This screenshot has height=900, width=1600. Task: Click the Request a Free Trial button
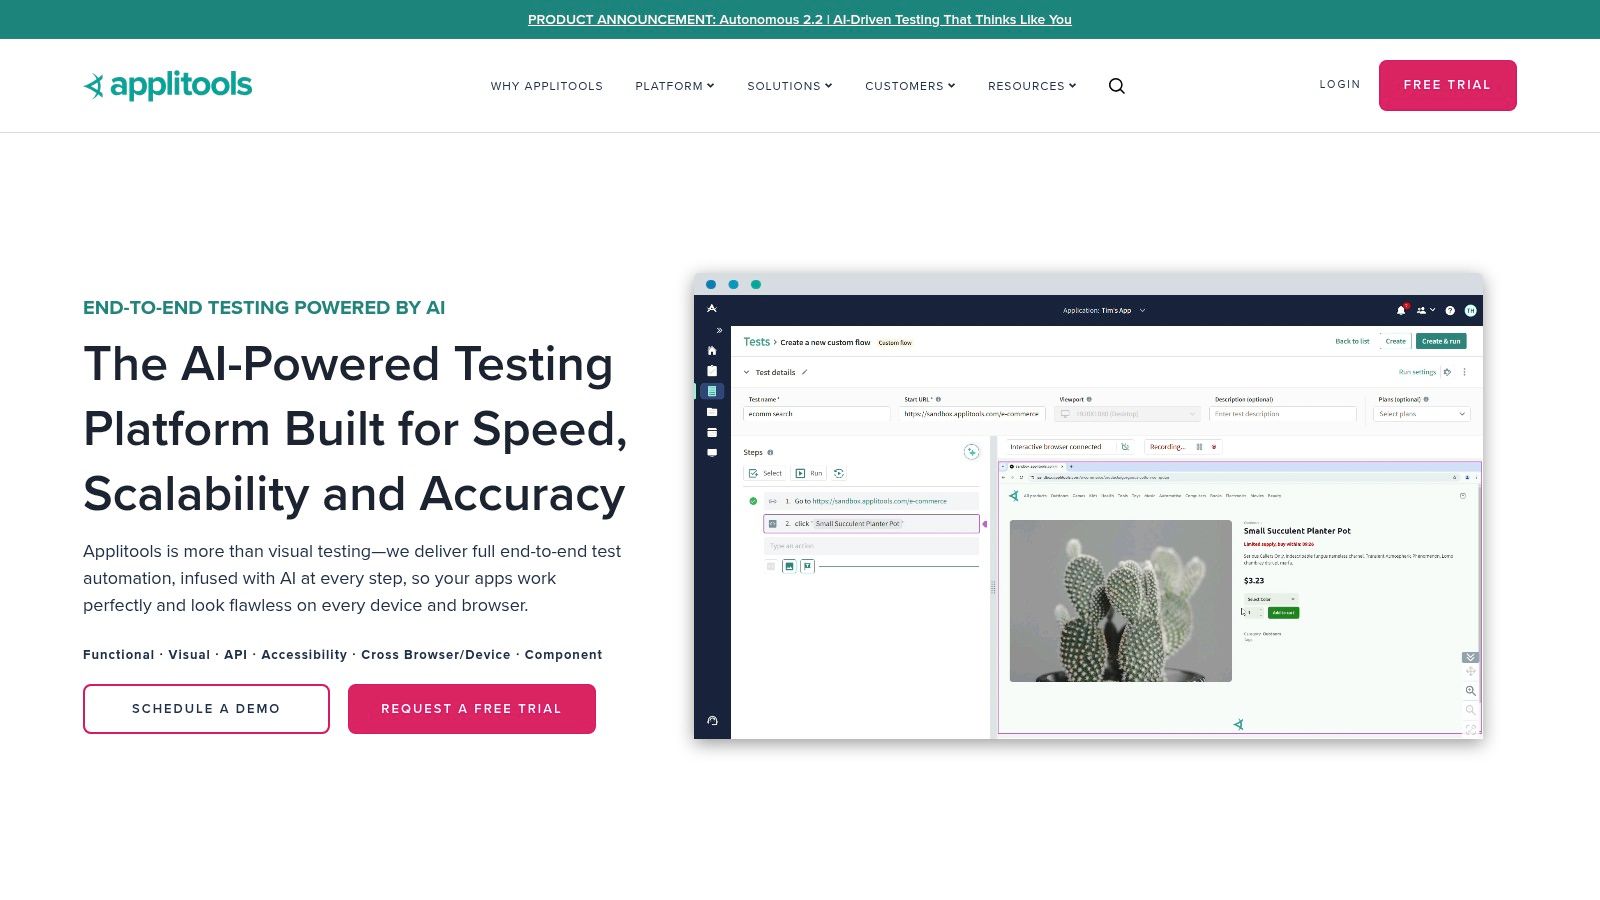coord(472,709)
